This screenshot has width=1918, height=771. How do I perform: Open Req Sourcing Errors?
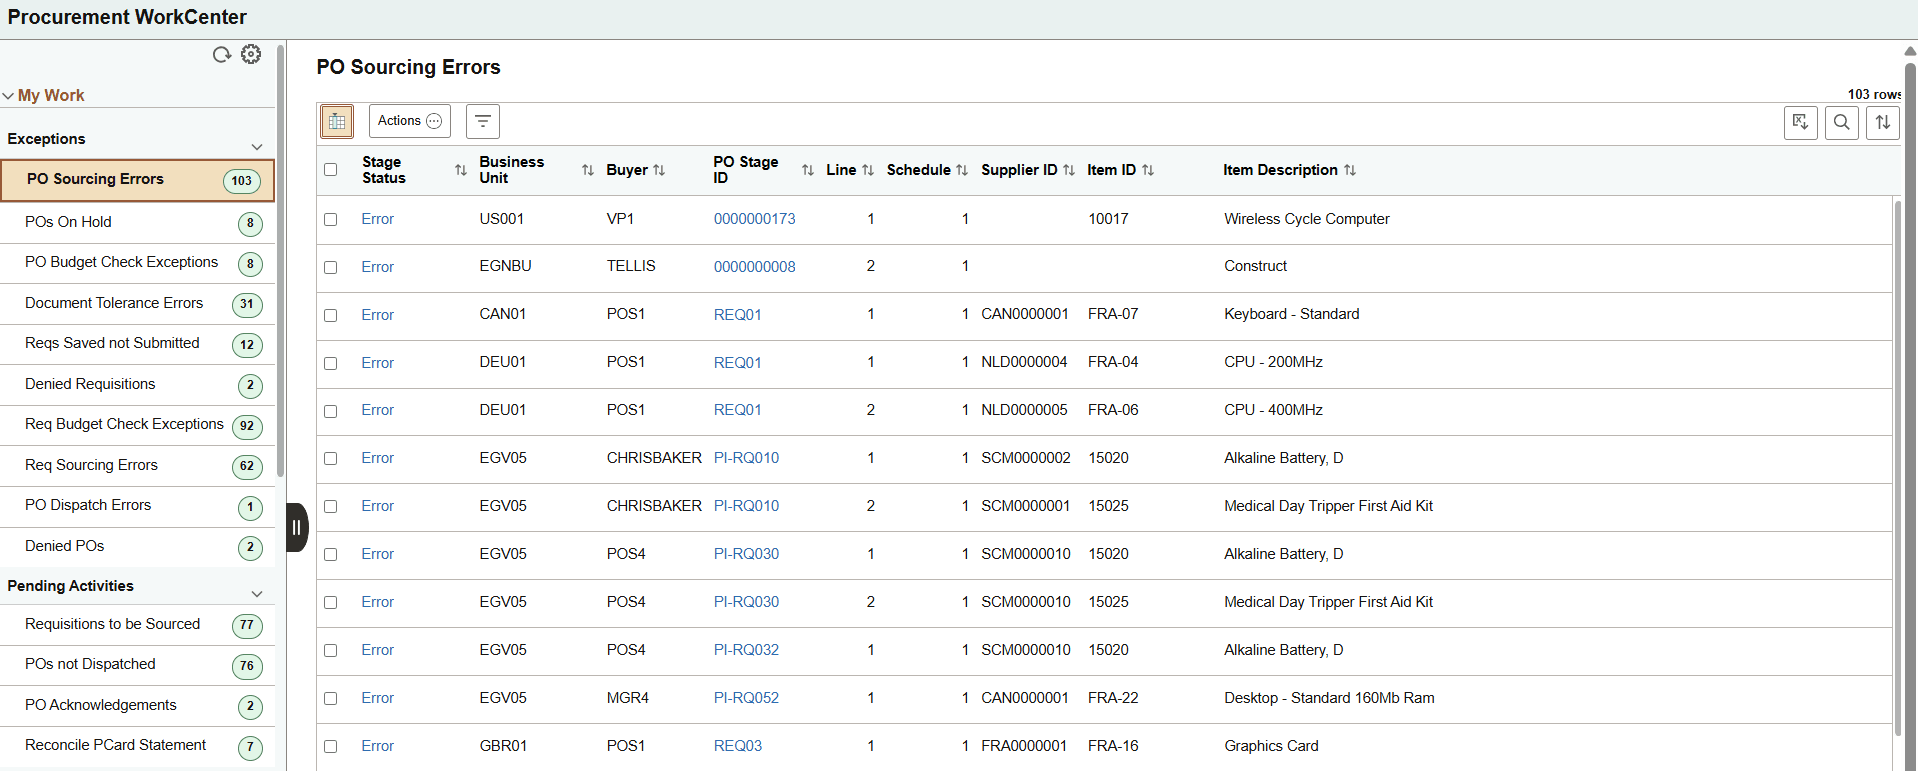(138, 465)
